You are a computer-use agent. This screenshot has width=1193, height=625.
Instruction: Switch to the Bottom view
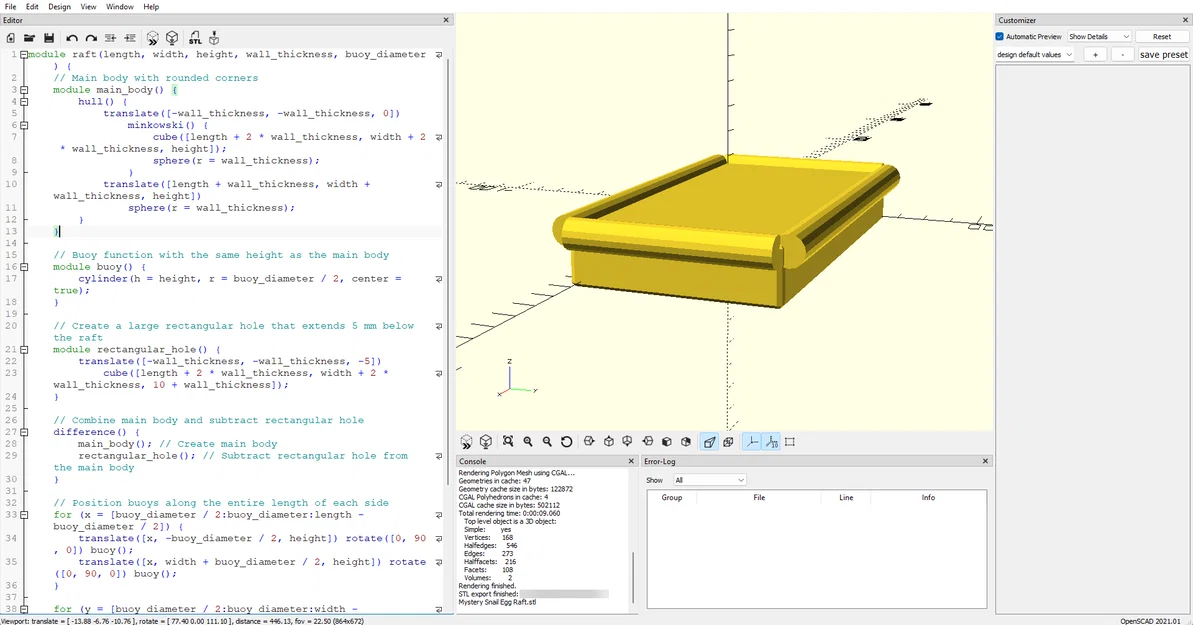(x=628, y=442)
